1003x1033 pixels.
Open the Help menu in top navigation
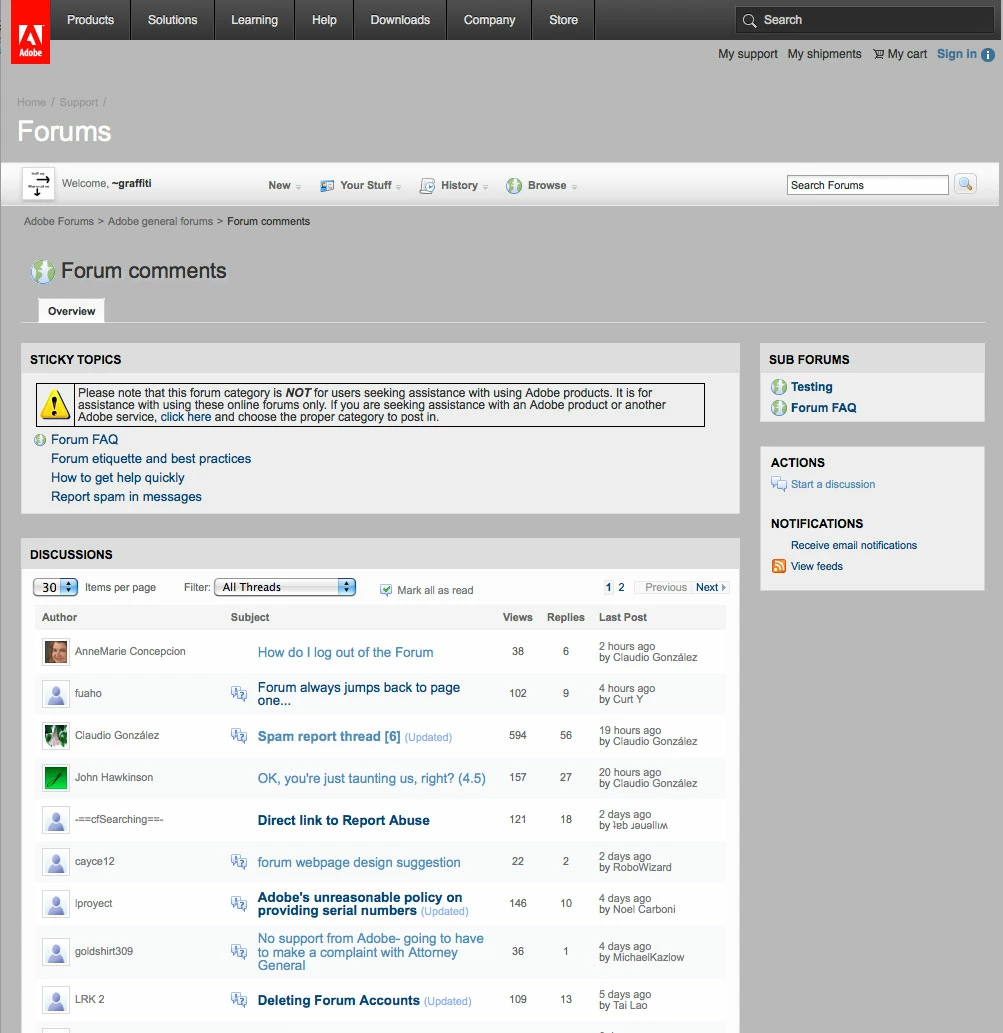(324, 20)
